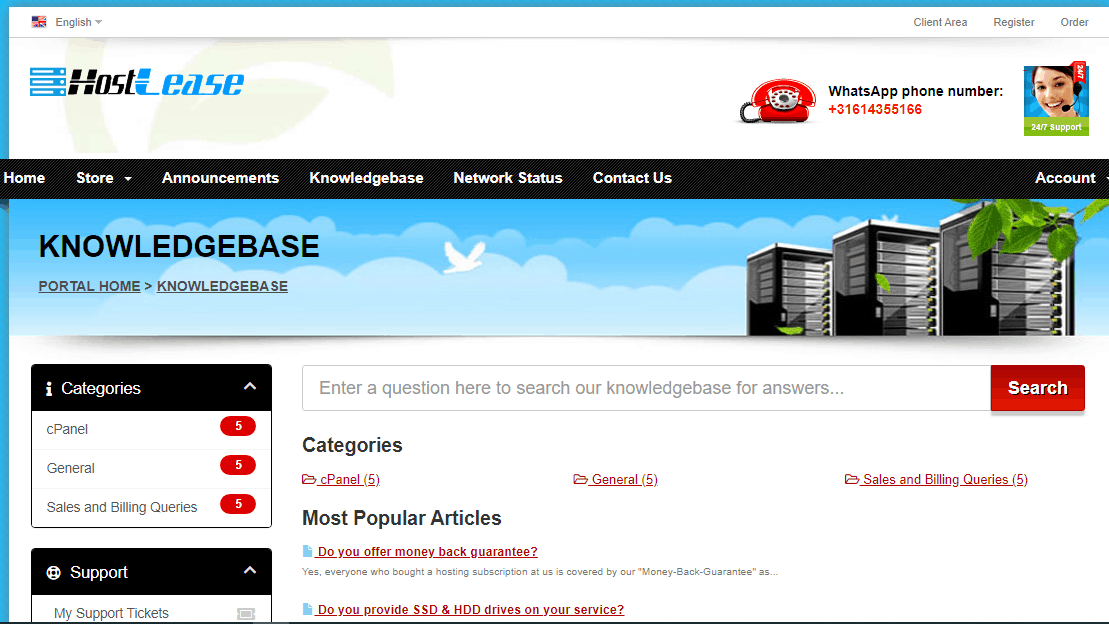This screenshot has height=624, width=1109.
Task: Click the SSD & HDD article document icon
Action: point(308,609)
